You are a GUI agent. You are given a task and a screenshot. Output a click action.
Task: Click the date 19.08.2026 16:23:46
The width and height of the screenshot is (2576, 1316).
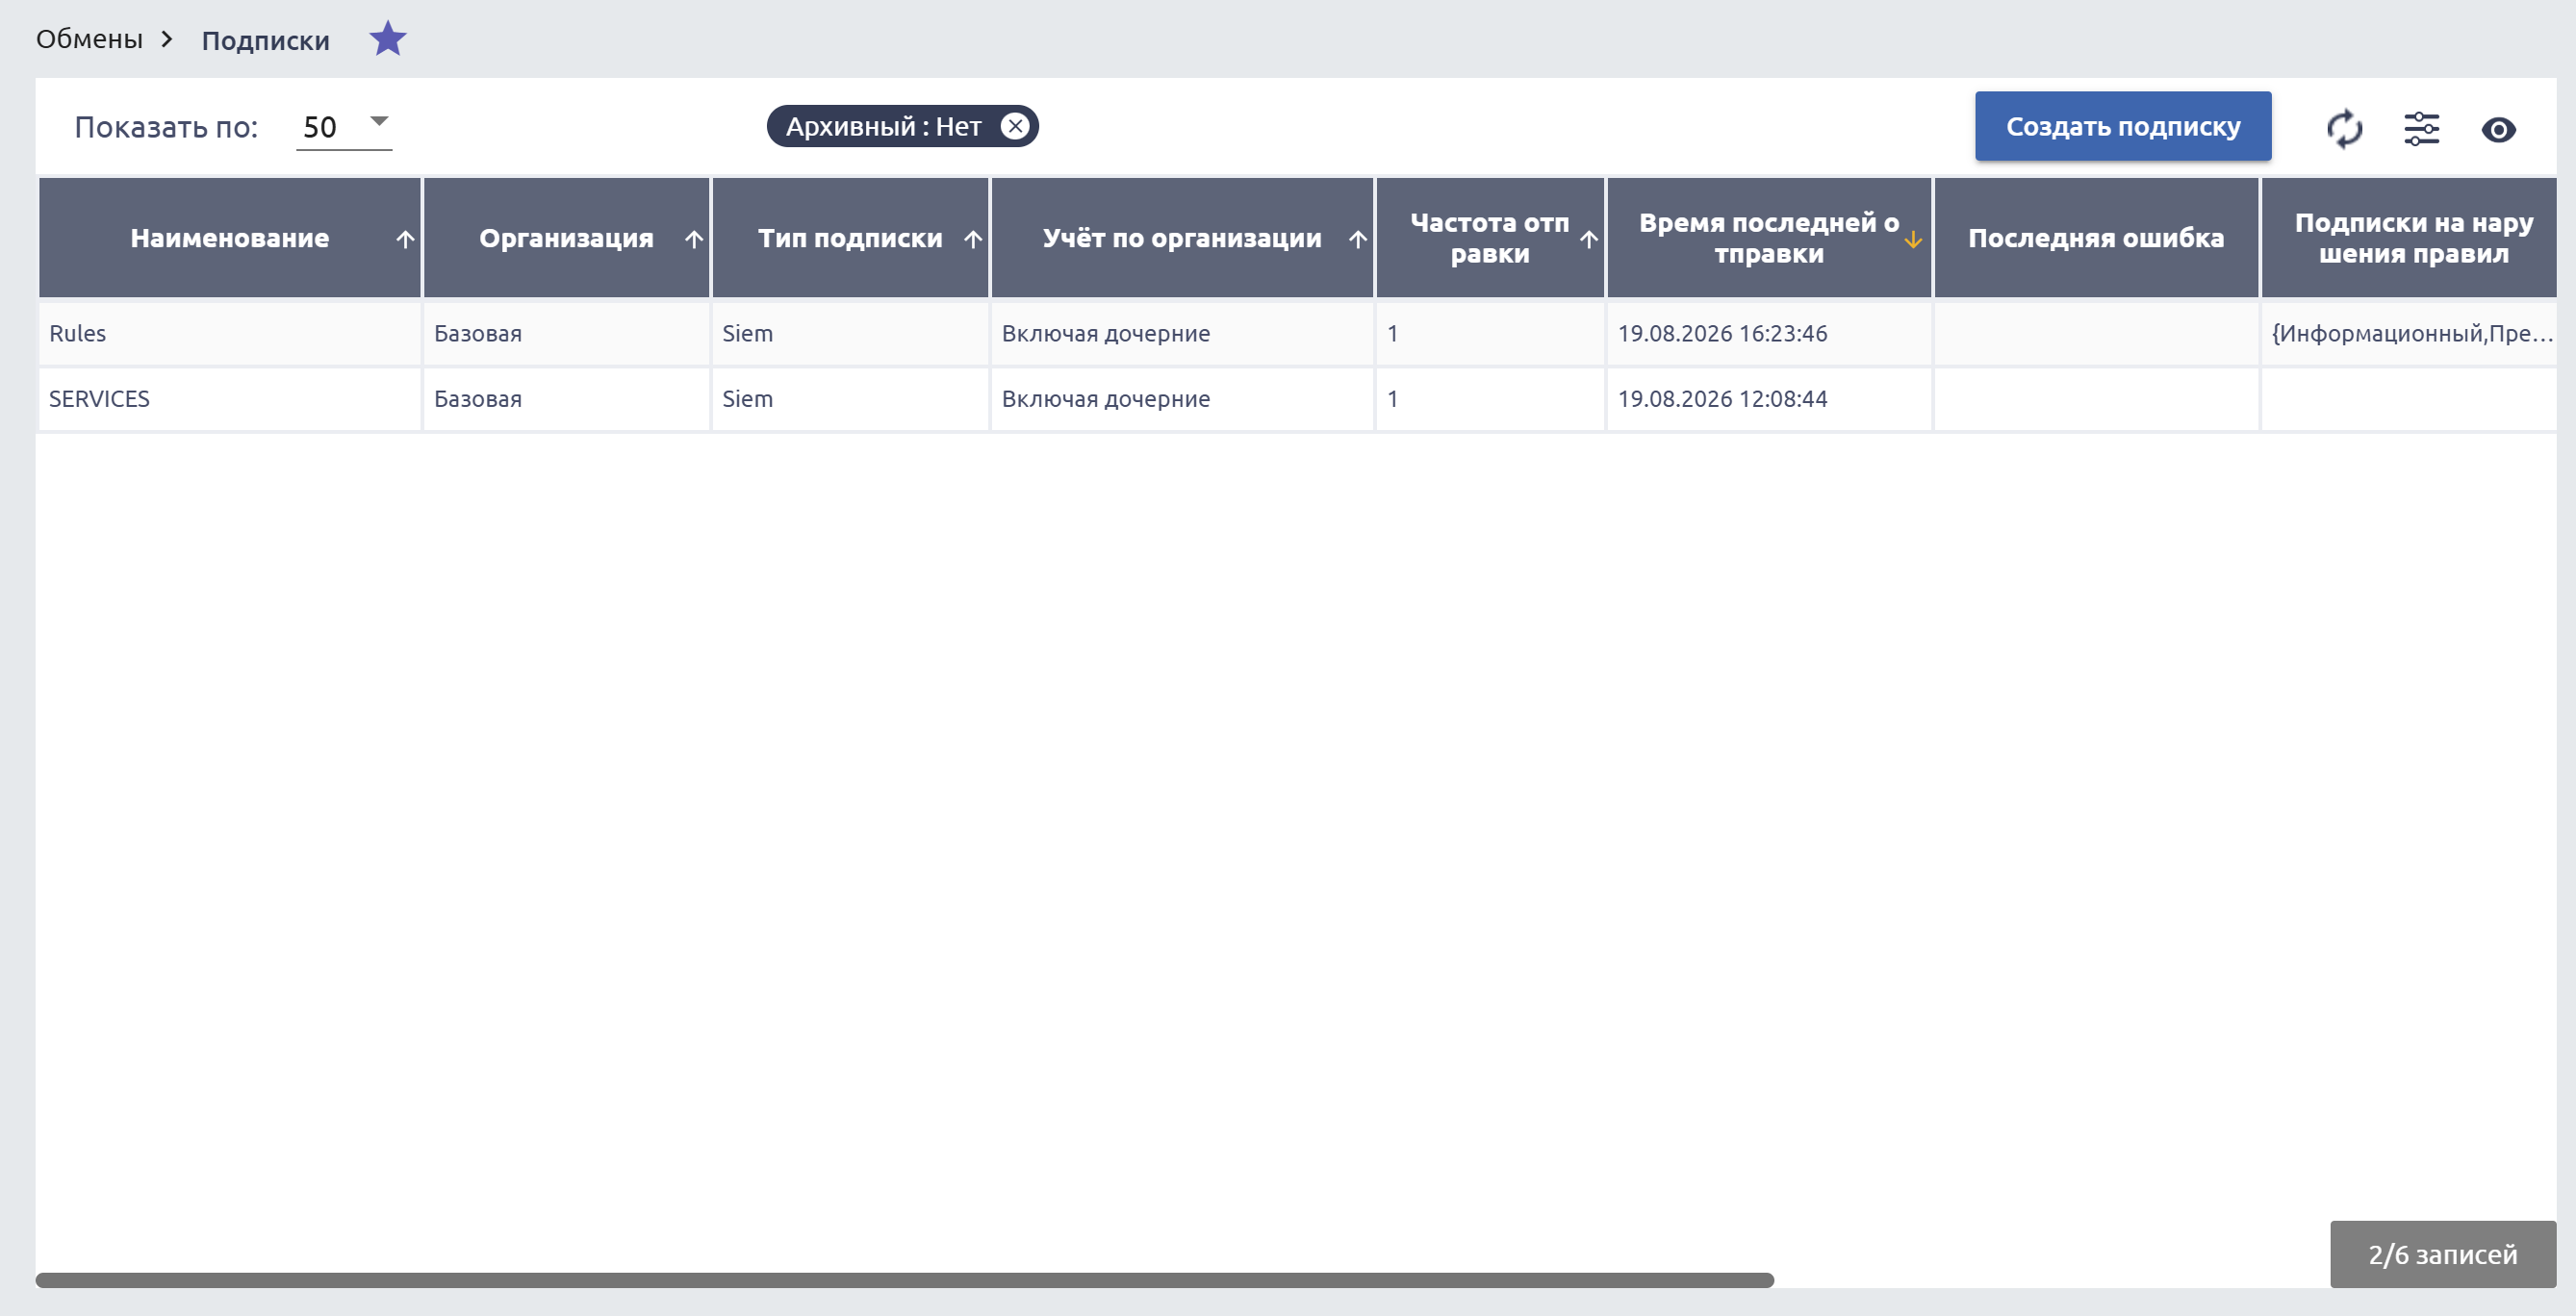[1722, 333]
